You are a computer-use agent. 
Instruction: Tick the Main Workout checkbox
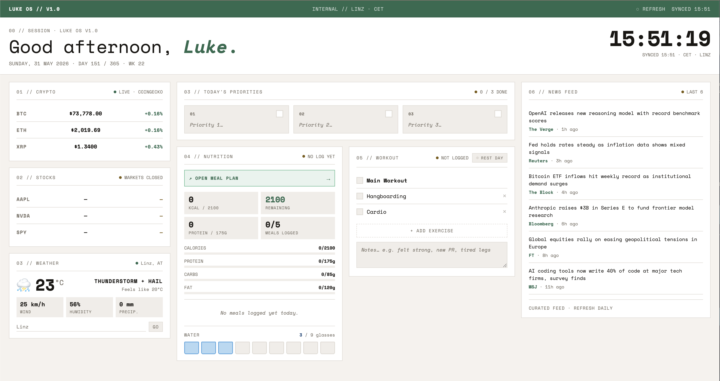(360, 180)
